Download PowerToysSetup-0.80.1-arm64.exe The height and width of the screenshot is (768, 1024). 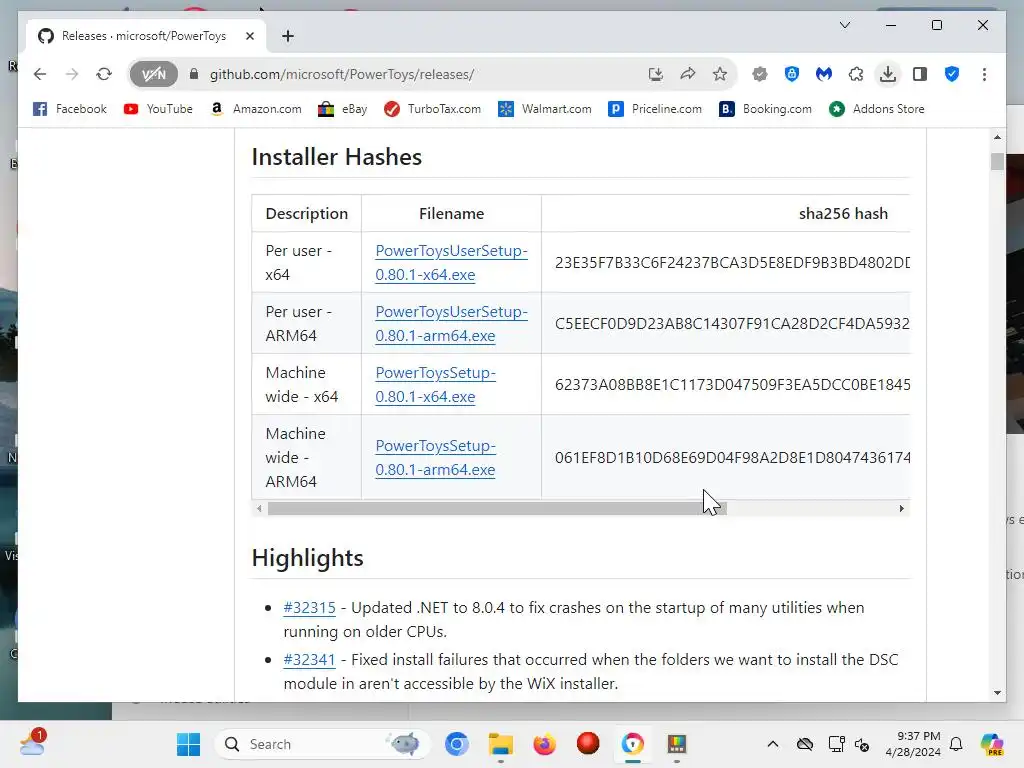pos(436,457)
